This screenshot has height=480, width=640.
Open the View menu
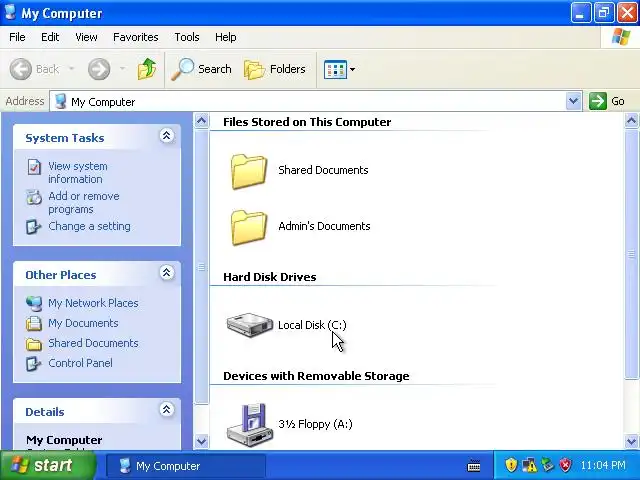pyautogui.click(x=86, y=37)
